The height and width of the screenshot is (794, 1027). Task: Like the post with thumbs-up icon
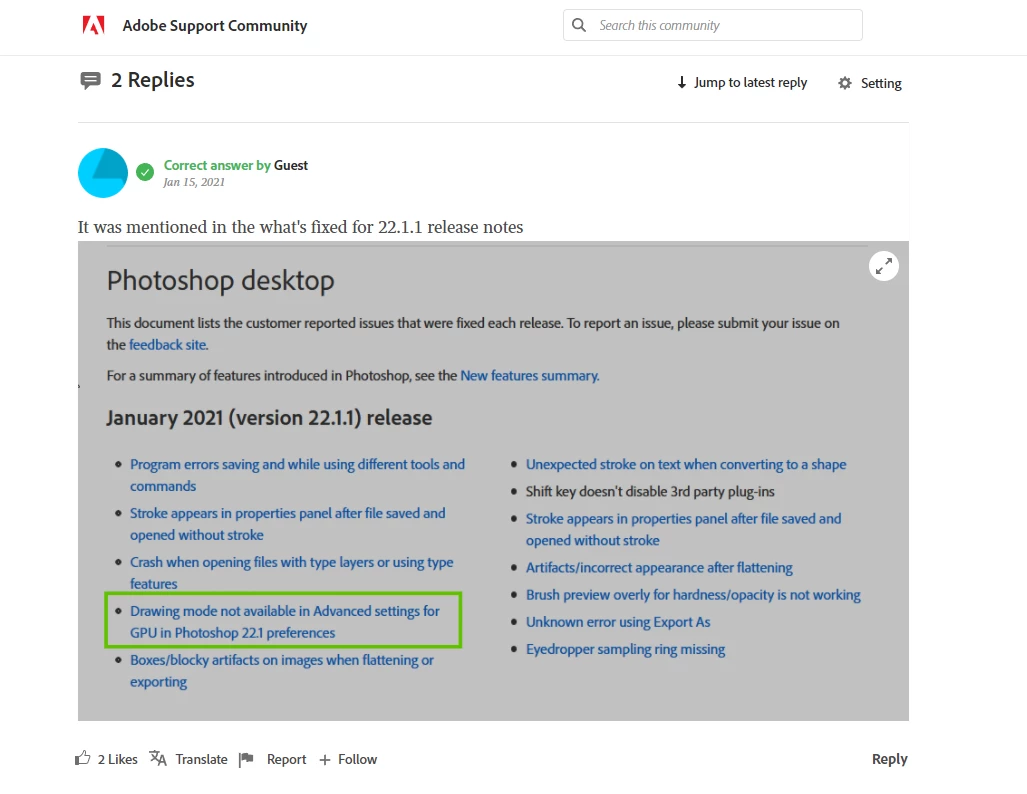(x=83, y=758)
